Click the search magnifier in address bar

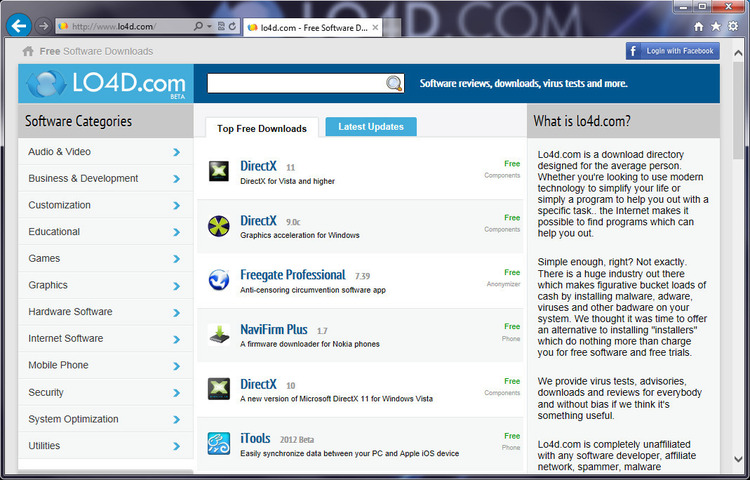tap(198, 27)
